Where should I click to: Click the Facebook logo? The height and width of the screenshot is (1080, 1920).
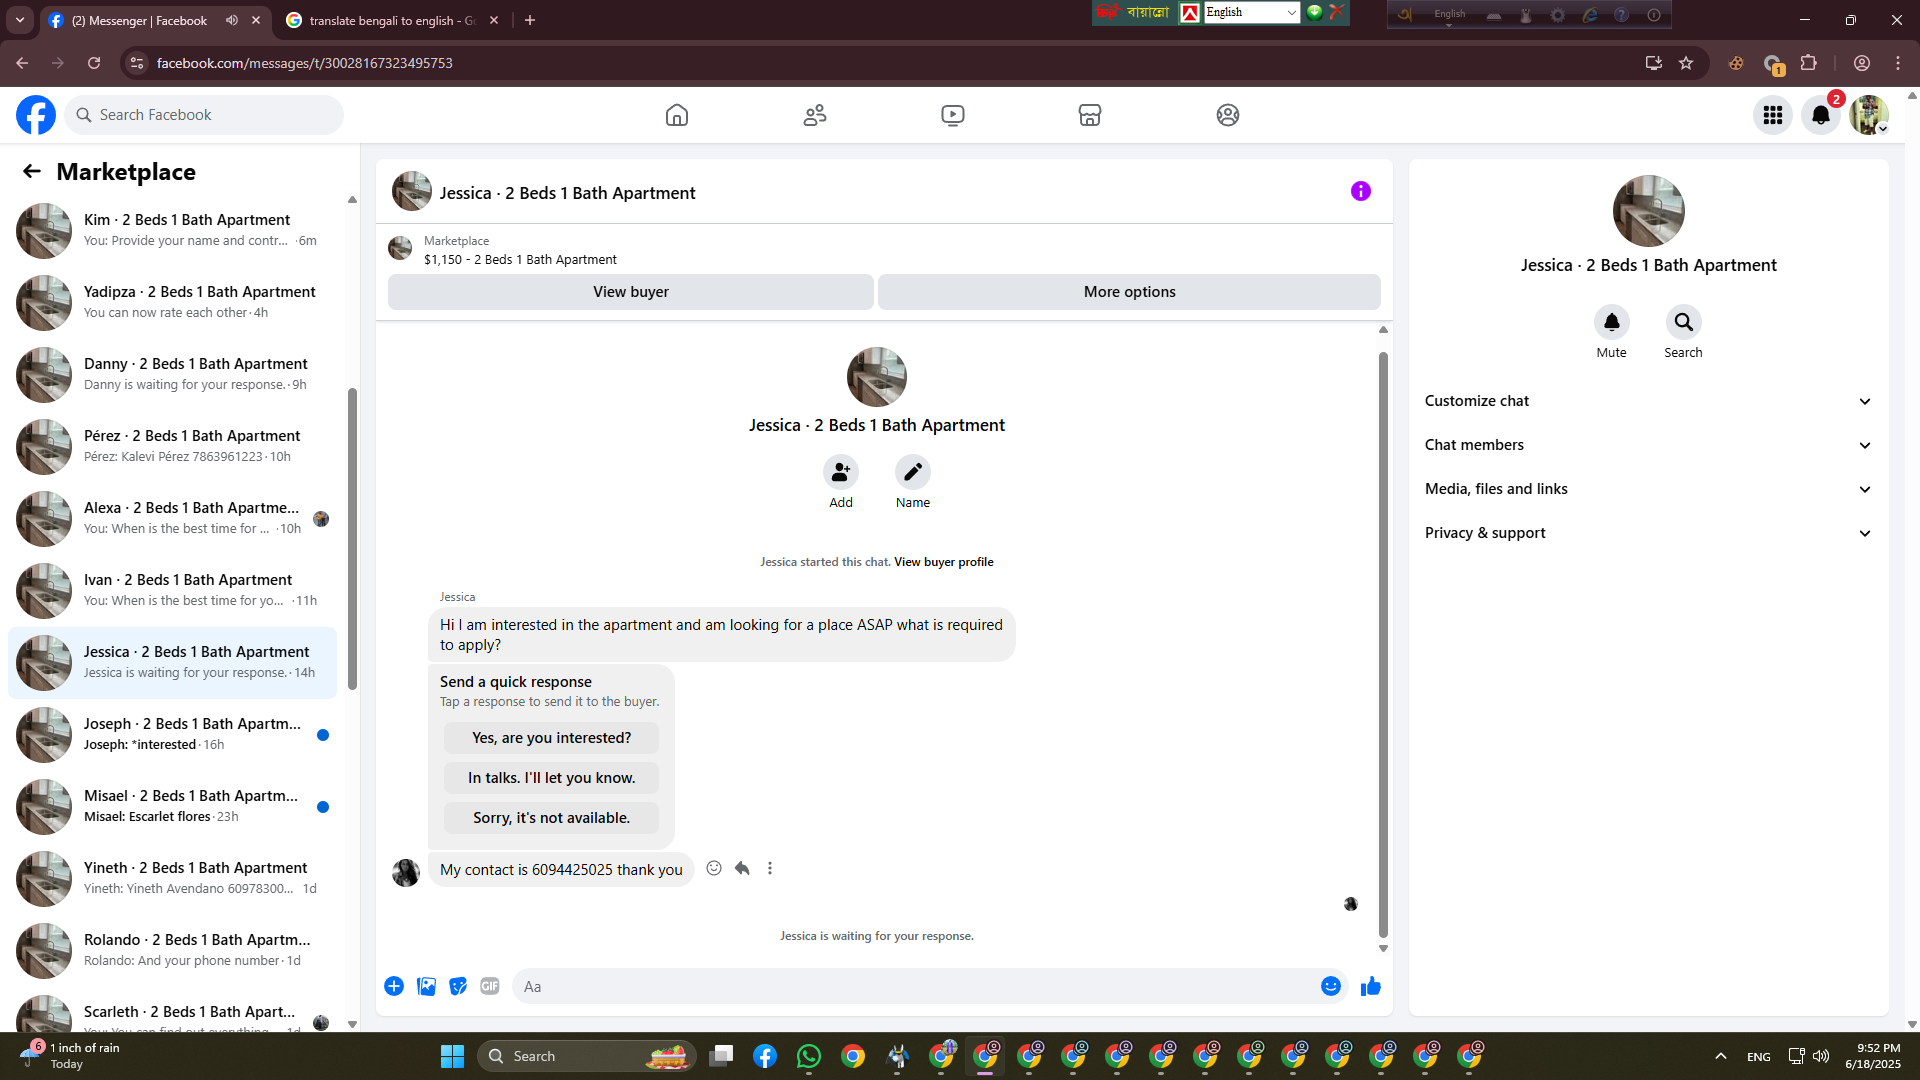36,115
